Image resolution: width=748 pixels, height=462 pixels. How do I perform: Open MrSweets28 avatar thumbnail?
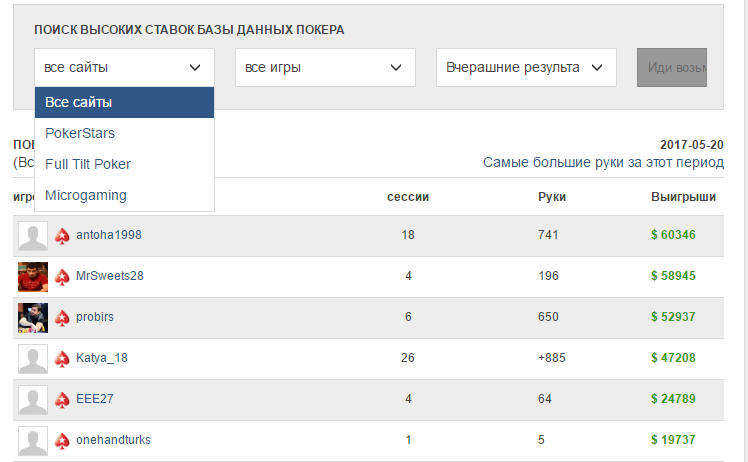[33, 276]
